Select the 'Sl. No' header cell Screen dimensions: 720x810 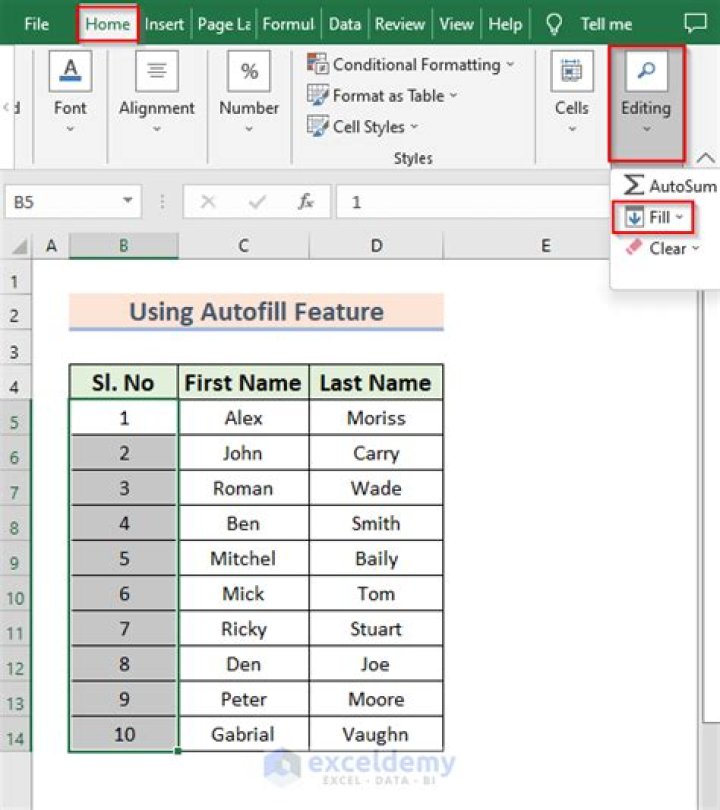coord(123,382)
